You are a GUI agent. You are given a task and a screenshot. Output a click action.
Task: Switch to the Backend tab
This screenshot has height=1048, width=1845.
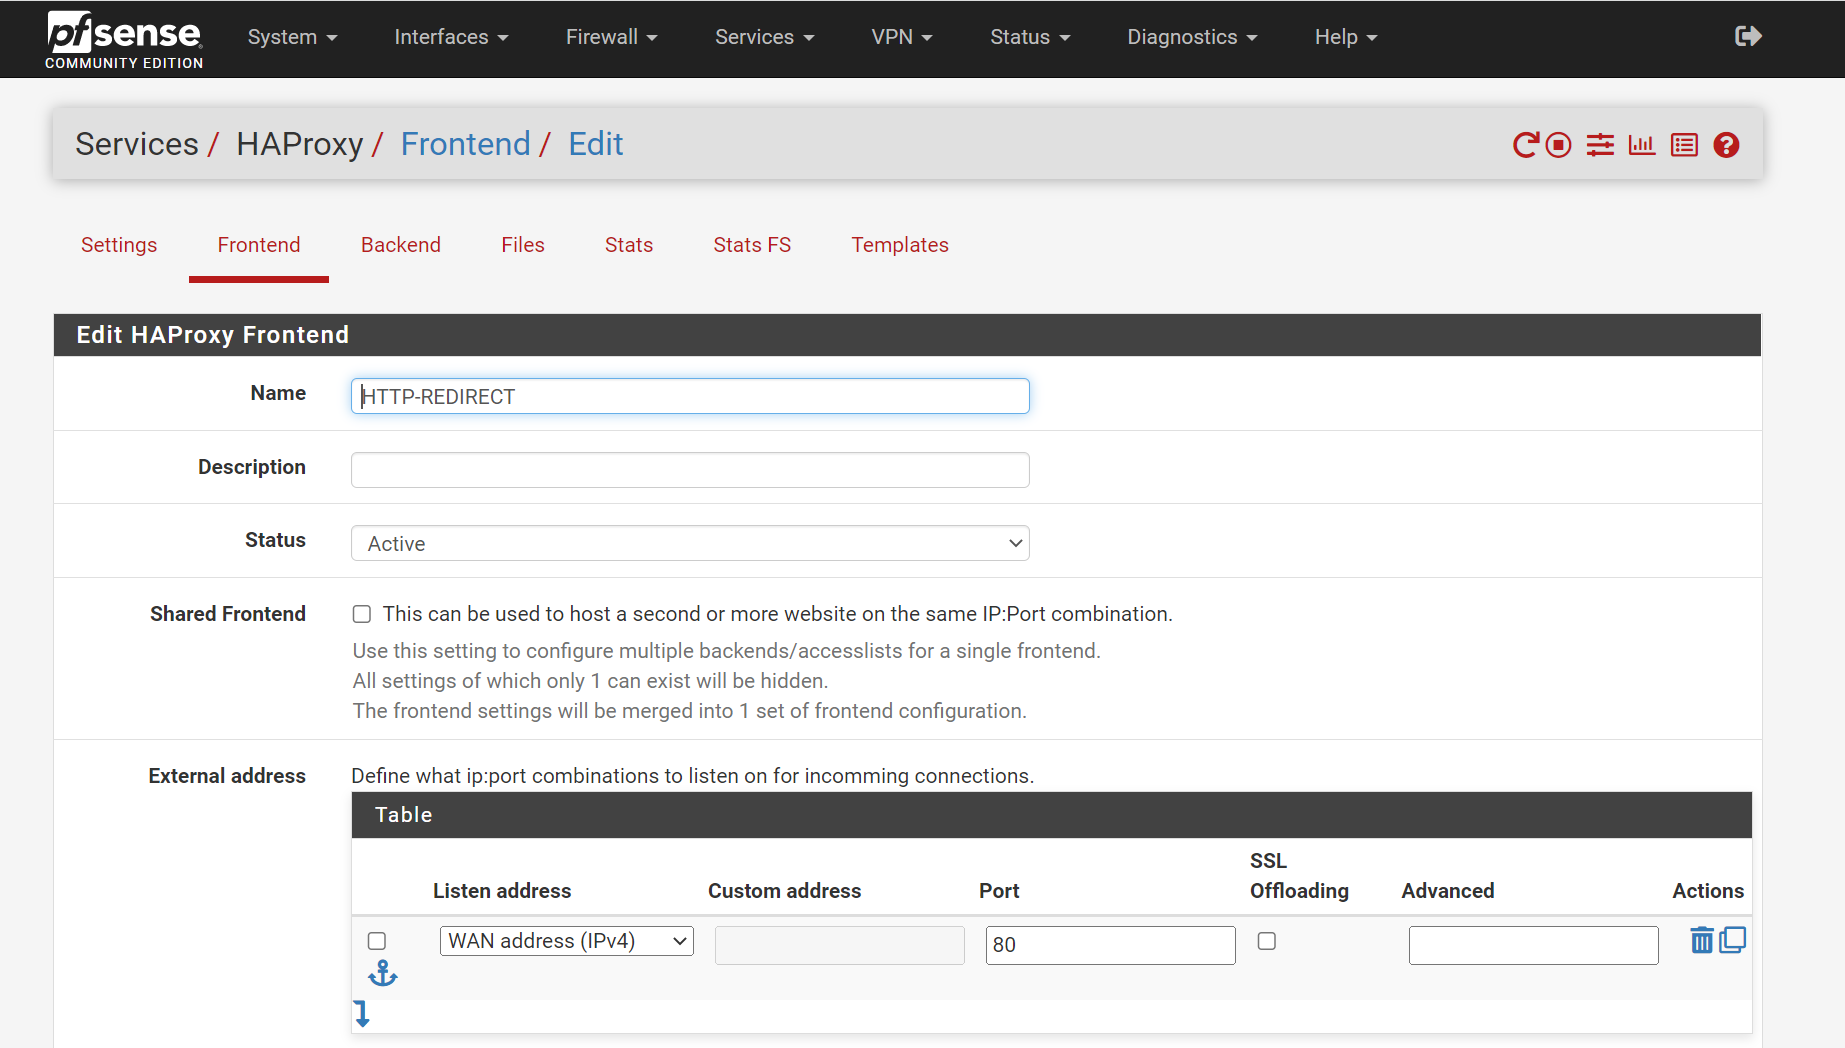coord(401,245)
